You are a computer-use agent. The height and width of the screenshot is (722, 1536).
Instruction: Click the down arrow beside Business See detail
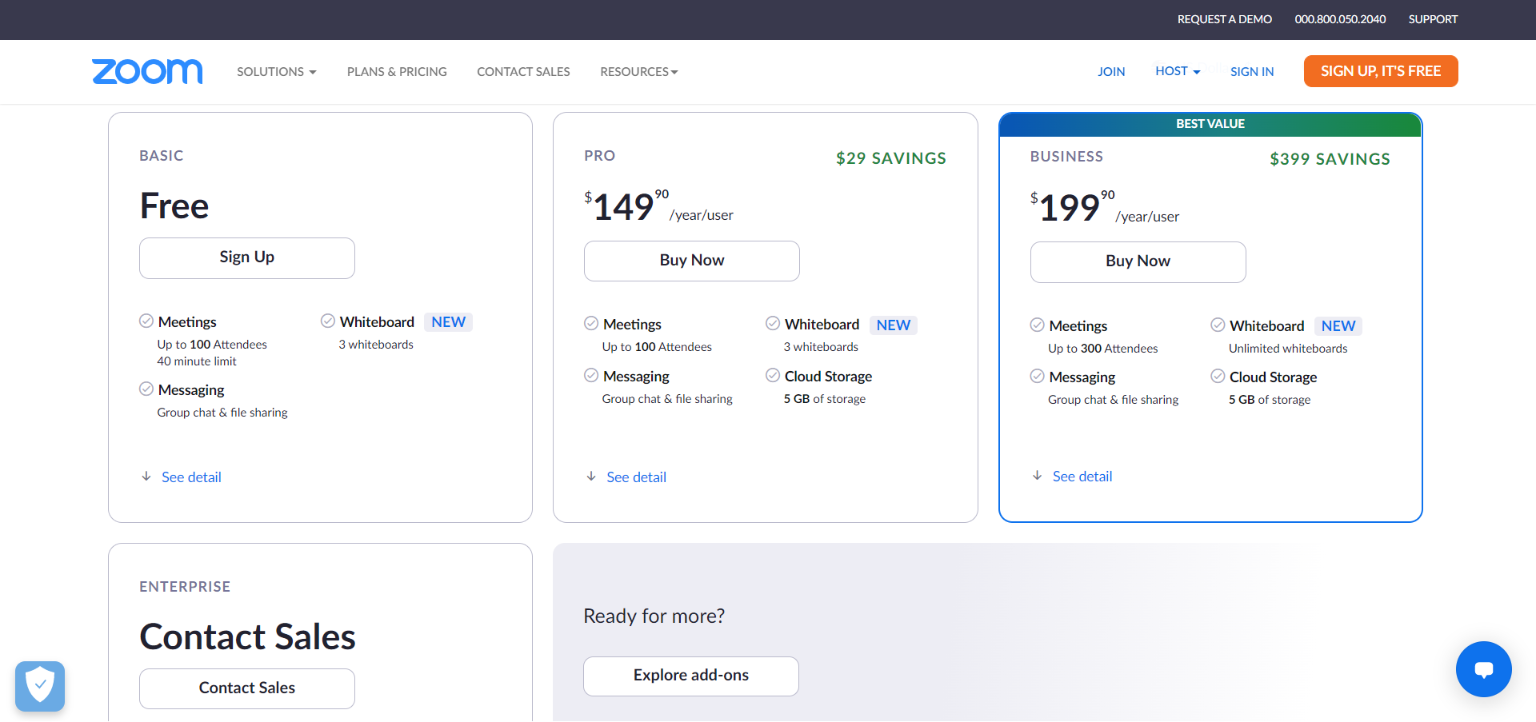click(x=1037, y=476)
